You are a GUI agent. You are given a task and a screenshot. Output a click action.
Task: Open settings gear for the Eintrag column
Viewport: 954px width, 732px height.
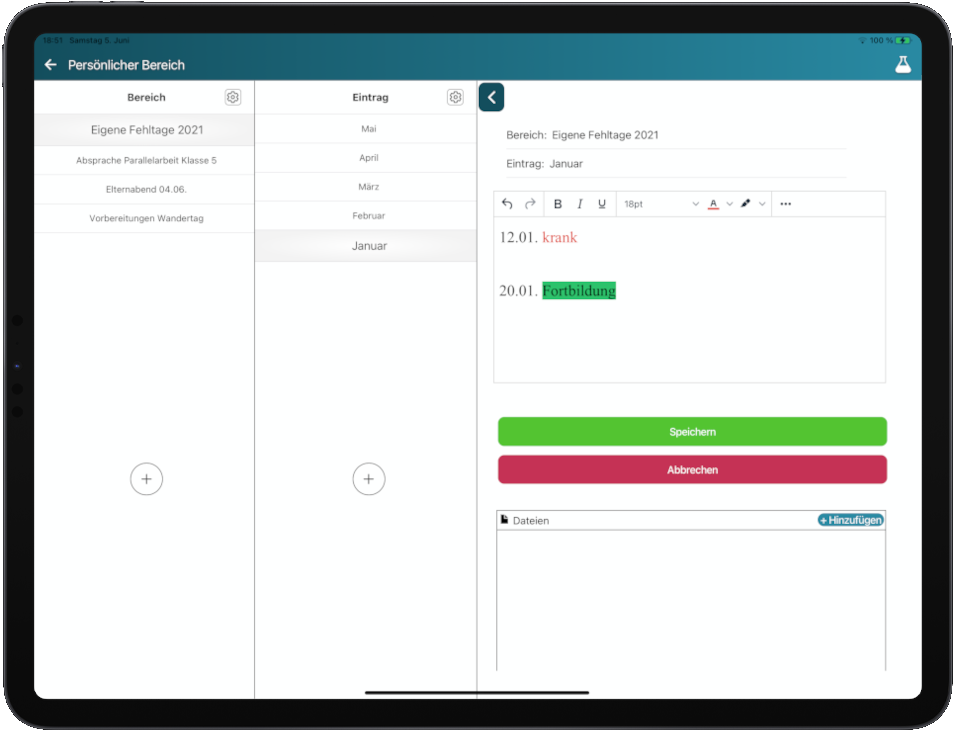click(x=455, y=97)
